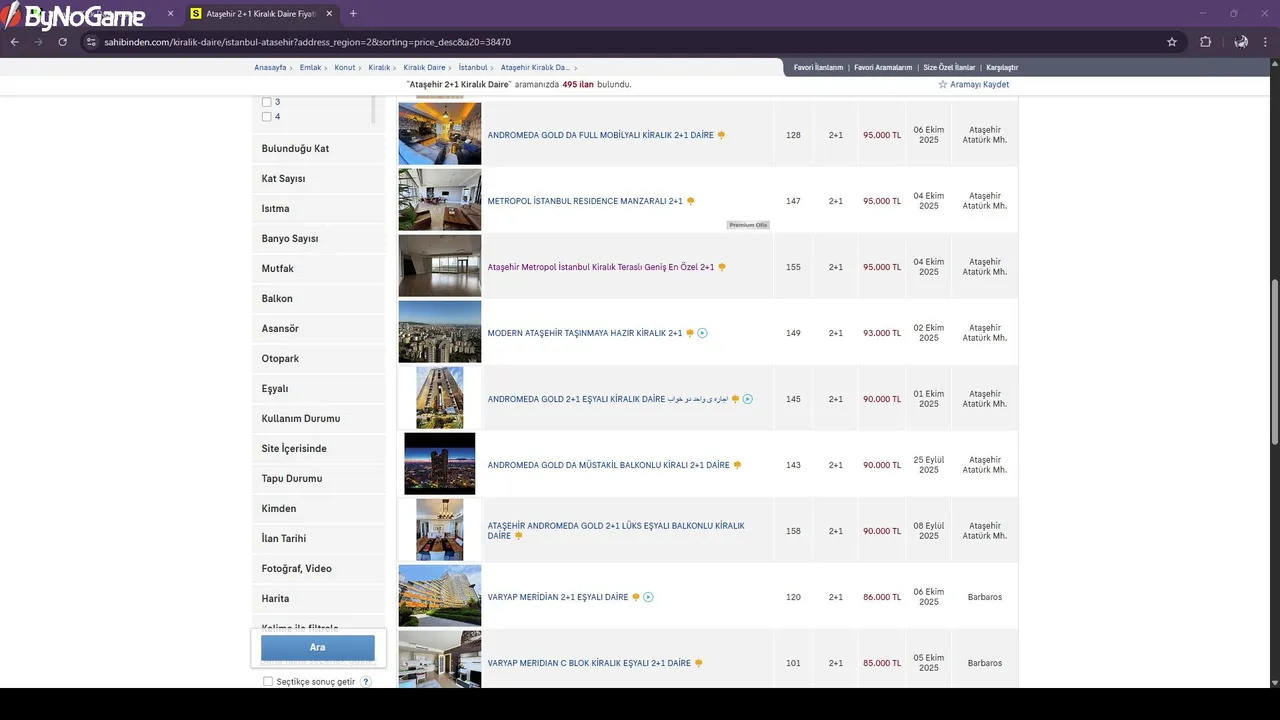Go to Kiralık Daire in the breadcrumb
The height and width of the screenshot is (720, 1280).
click(424, 68)
